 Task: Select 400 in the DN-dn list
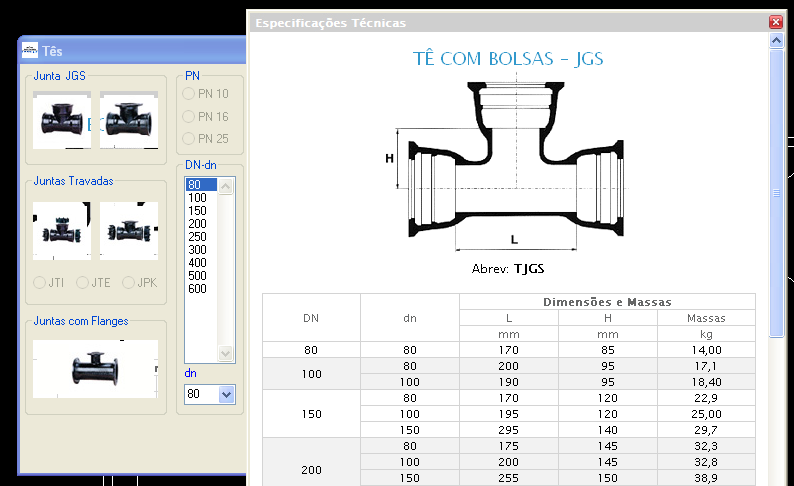point(202,263)
